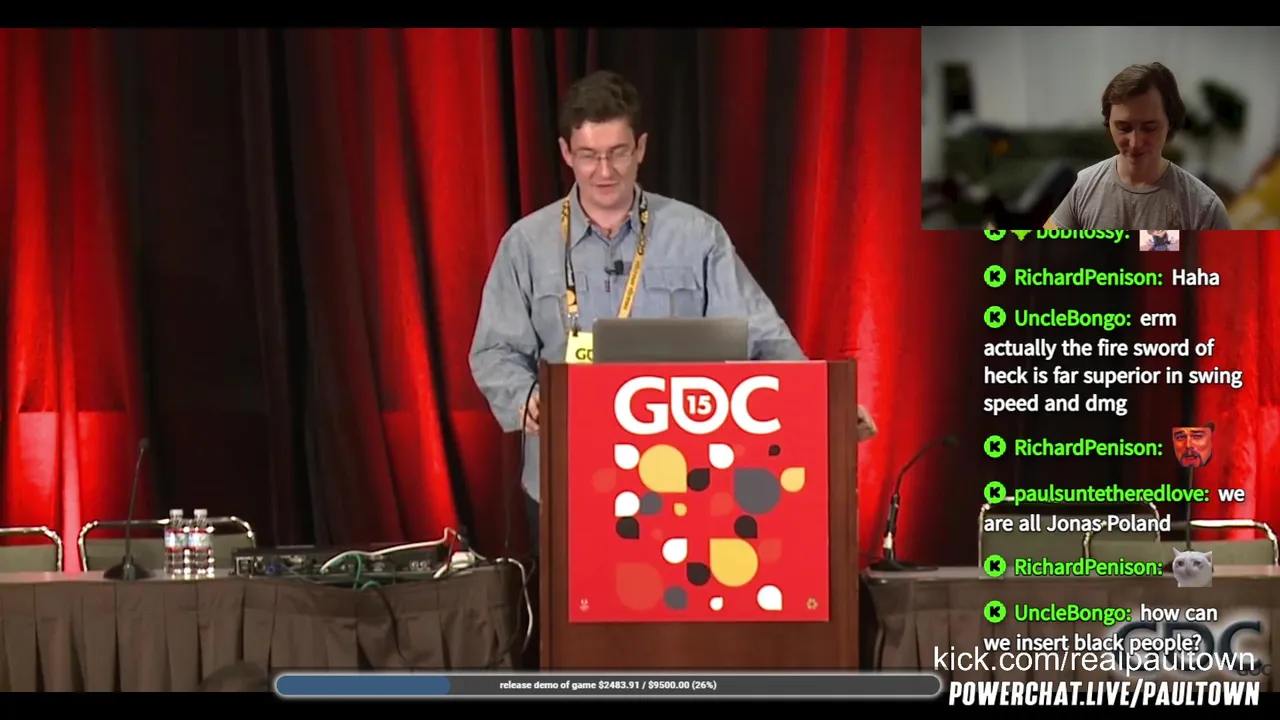Open RichardPenison's username on the "Haha" message
Image resolution: width=1280 pixels, height=720 pixels.
1089,278
